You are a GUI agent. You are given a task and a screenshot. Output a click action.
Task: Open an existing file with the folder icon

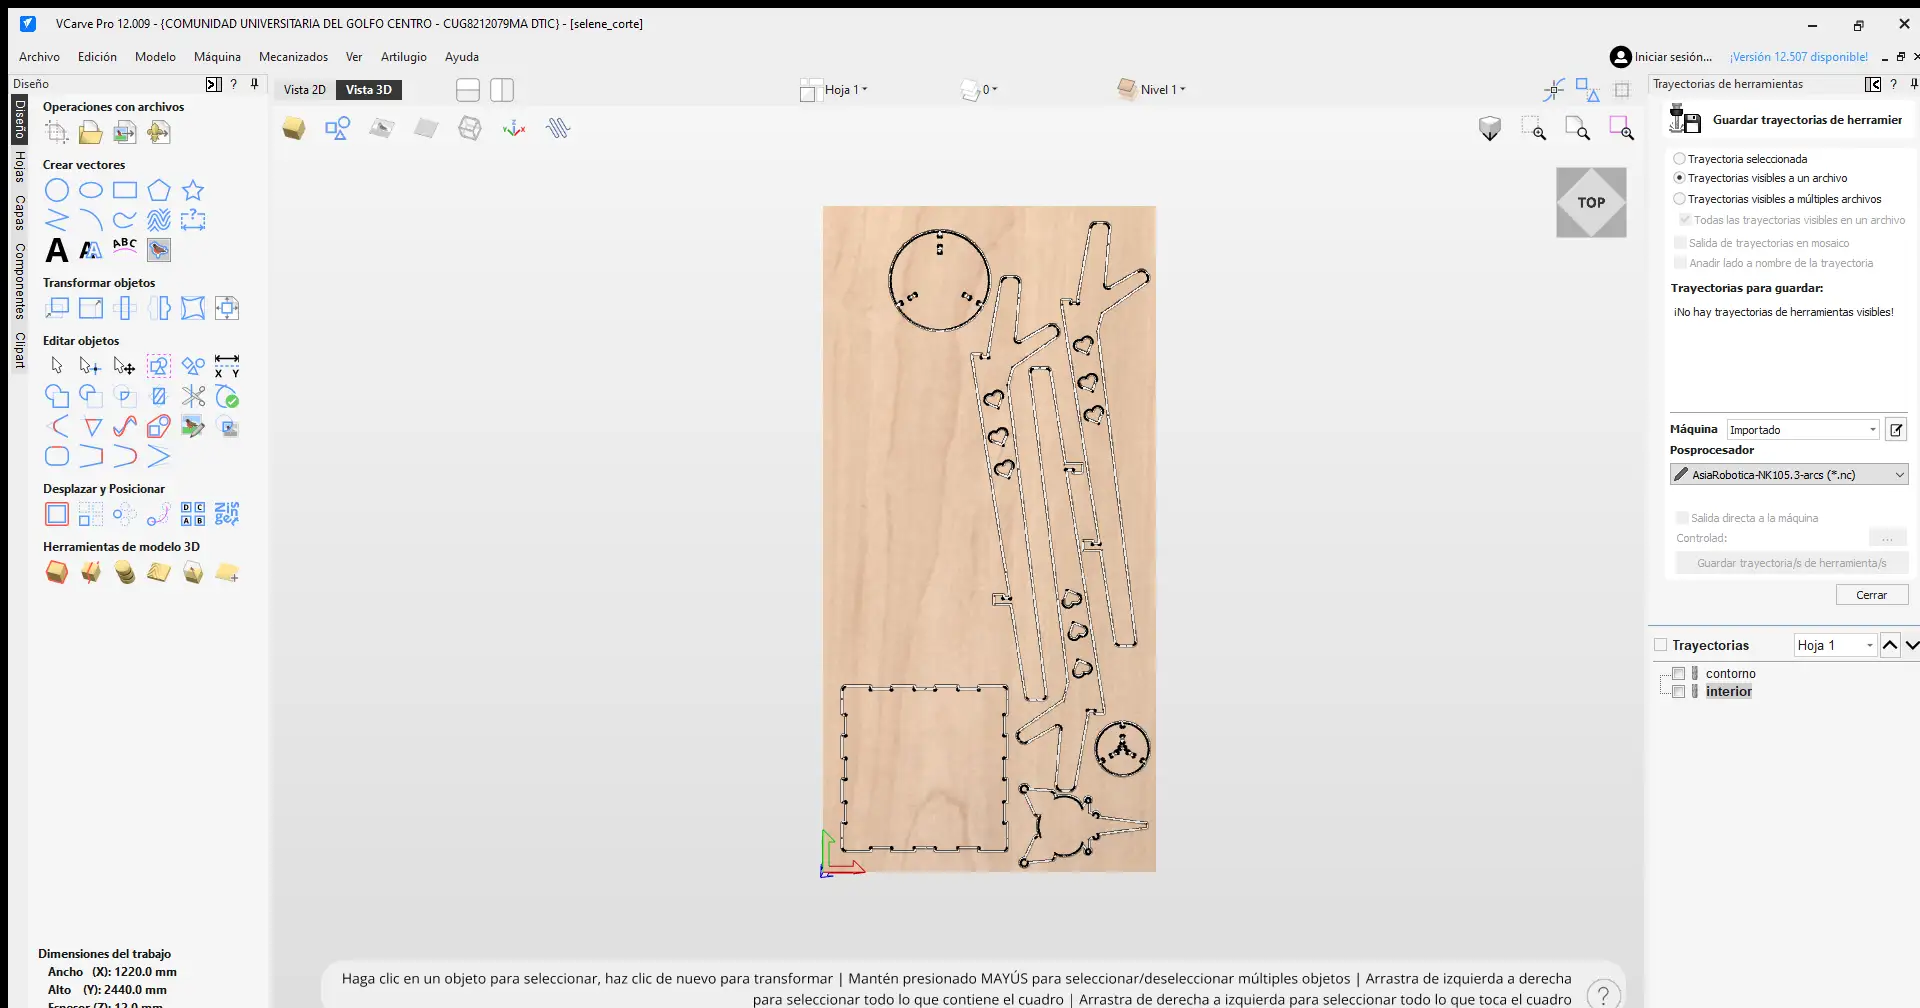pyautogui.click(x=91, y=132)
